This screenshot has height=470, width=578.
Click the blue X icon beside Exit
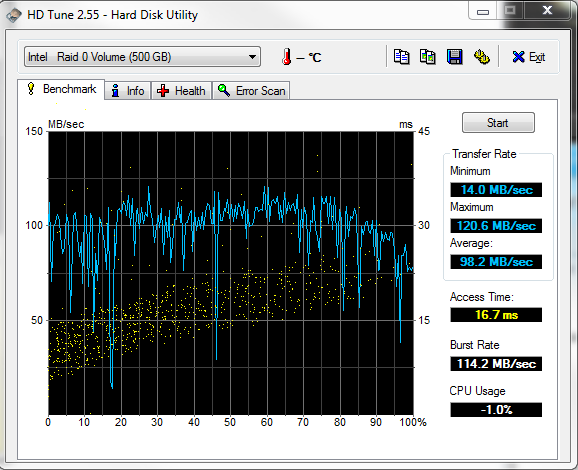click(x=518, y=57)
